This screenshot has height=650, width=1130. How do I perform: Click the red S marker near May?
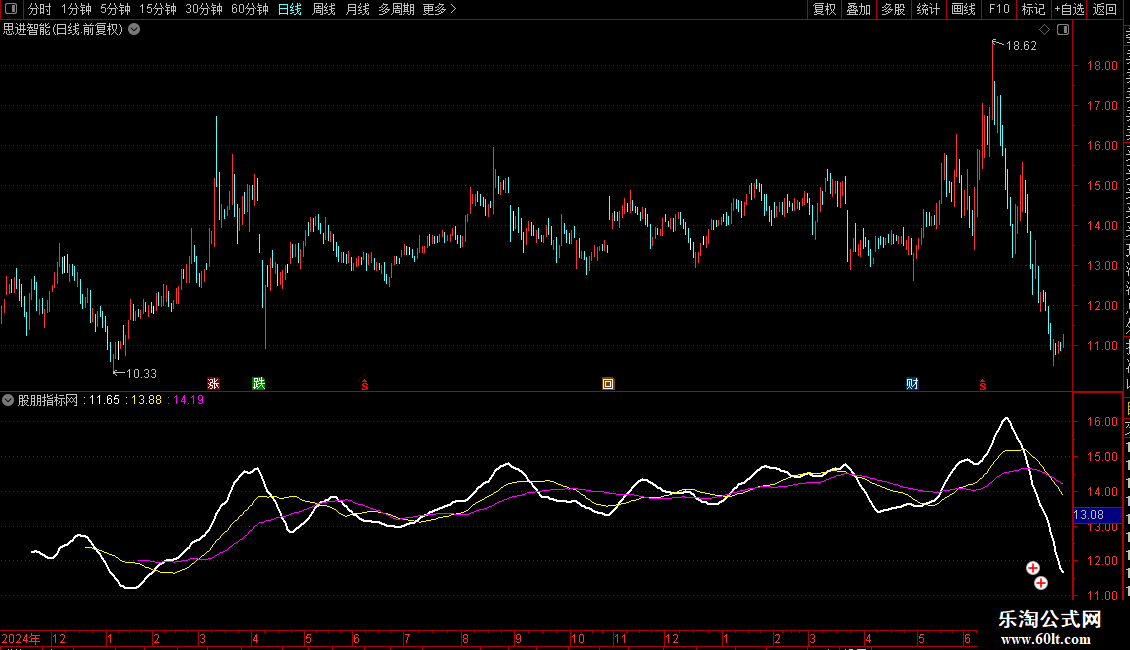pyautogui.click(x=365, y=385)
